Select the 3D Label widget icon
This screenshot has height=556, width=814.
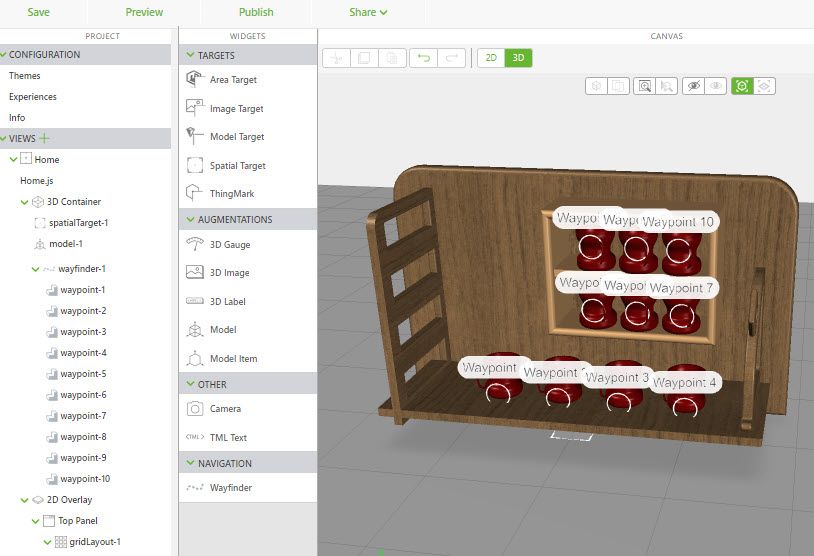(x=195, y=301)
